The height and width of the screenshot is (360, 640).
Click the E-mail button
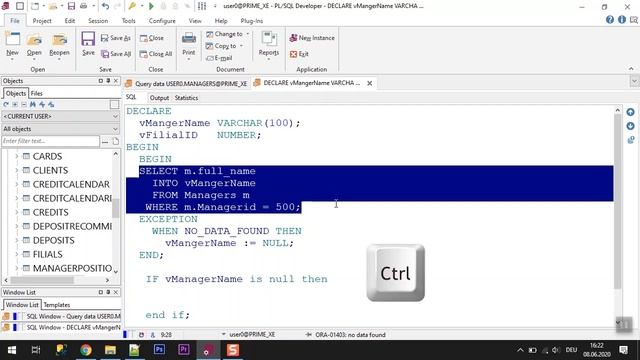[x=219, y=58]
